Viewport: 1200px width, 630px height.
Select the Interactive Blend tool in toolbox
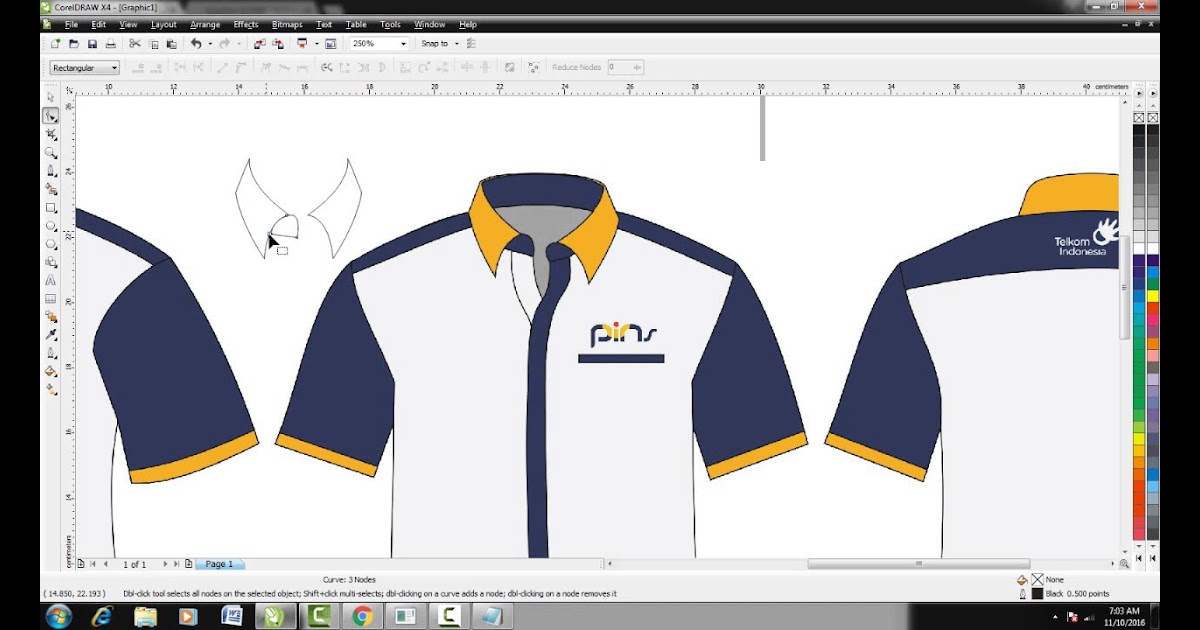[51, 316]
